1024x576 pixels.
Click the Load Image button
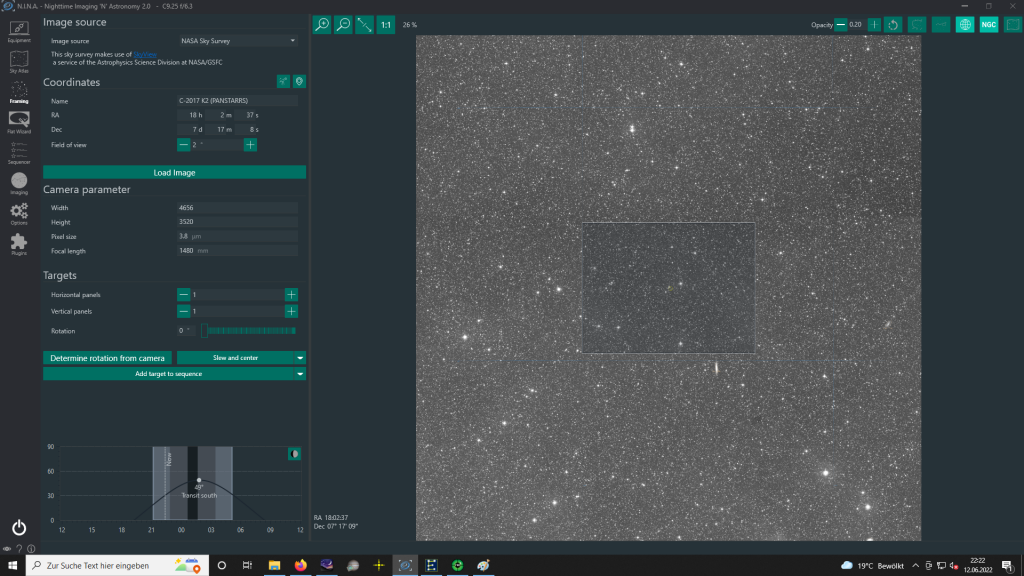click(x=174, y=172)
